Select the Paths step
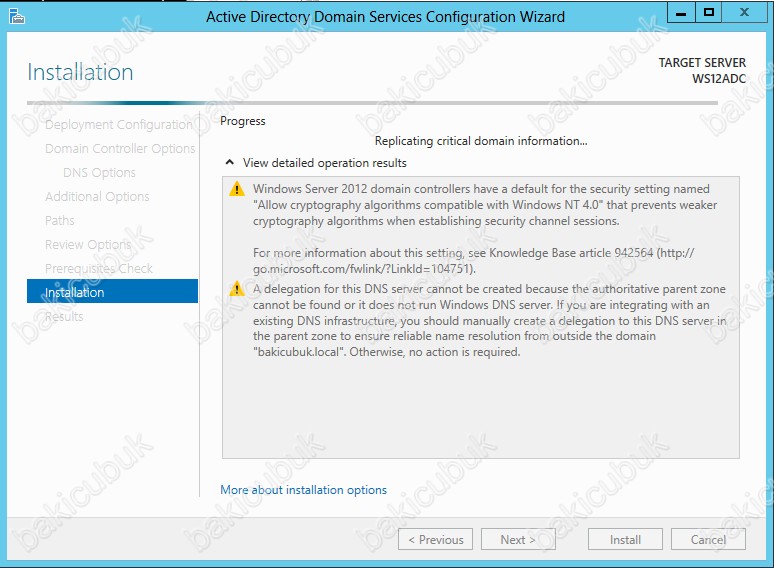The width and height of the screenshot is (774, 568). click(60, 221)
